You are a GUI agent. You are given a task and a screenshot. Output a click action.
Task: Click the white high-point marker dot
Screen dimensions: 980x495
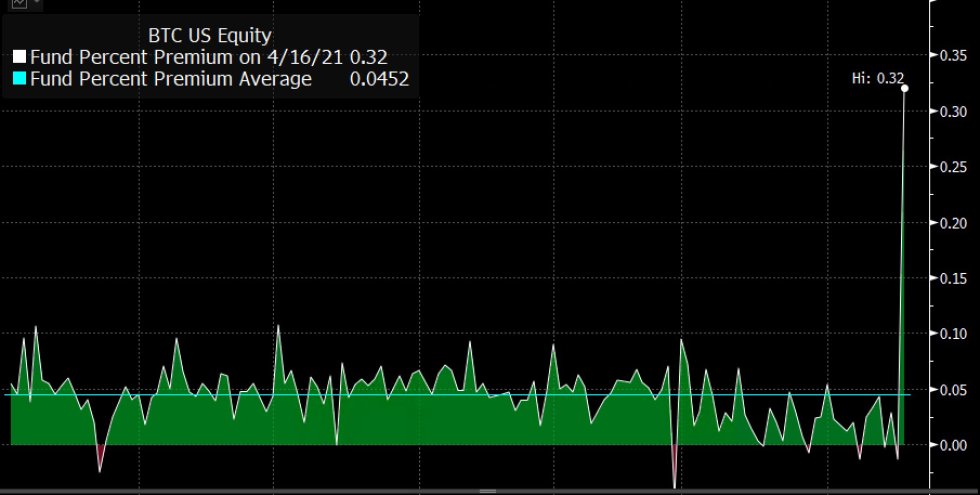click(x=904, y=88)
